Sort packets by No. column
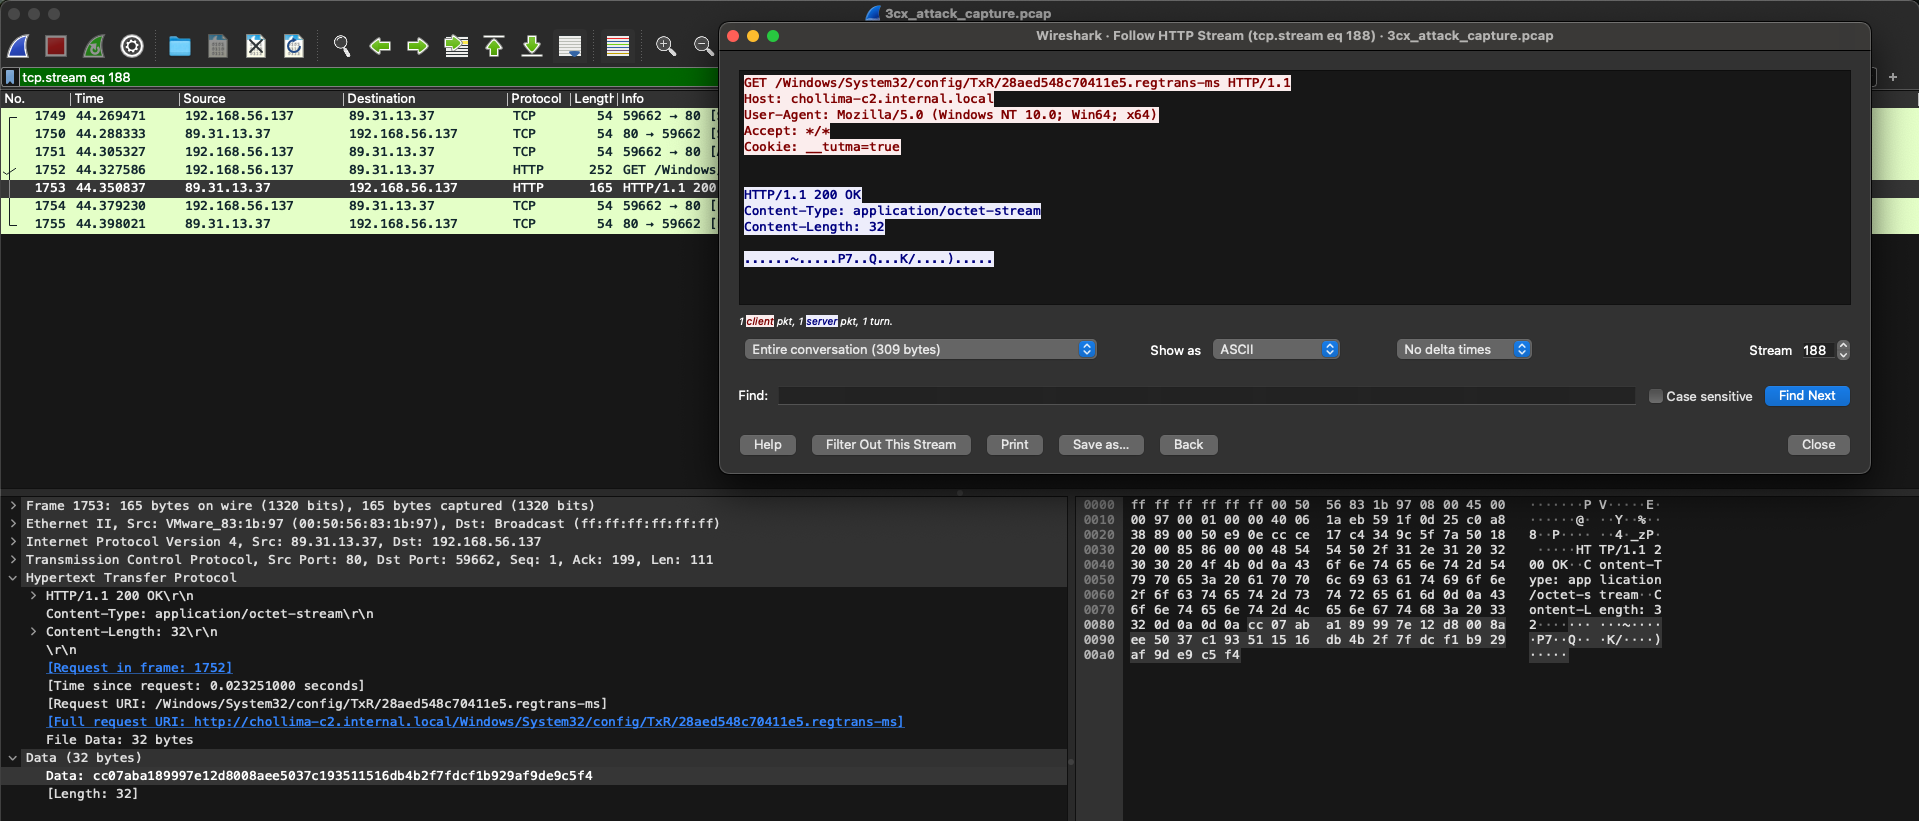 (34, 98)
